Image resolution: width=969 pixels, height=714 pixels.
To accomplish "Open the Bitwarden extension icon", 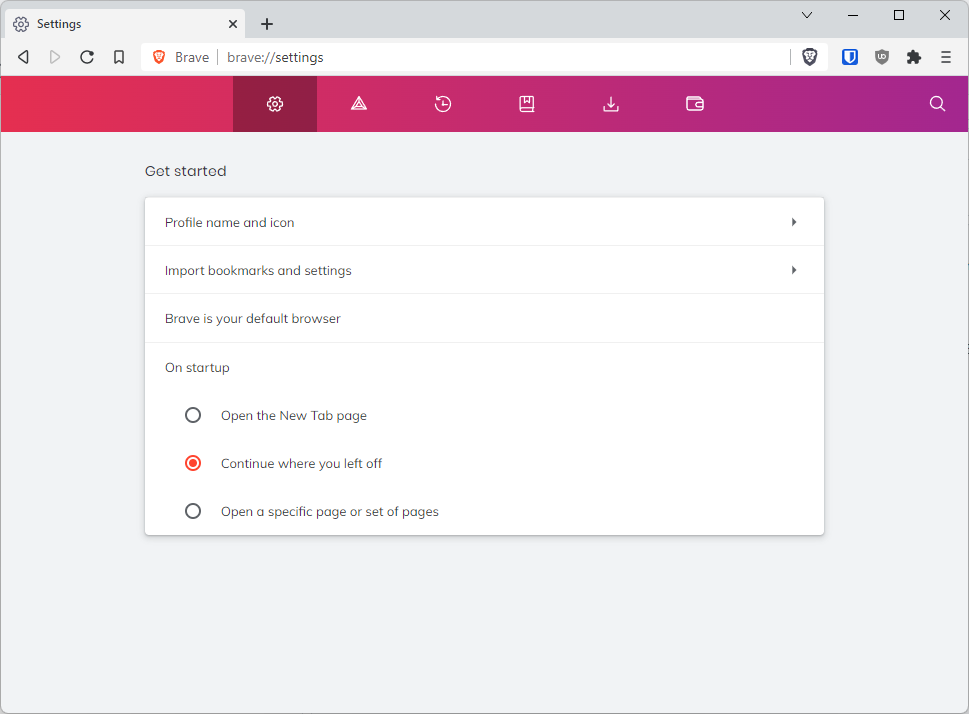I will (850, 57).
